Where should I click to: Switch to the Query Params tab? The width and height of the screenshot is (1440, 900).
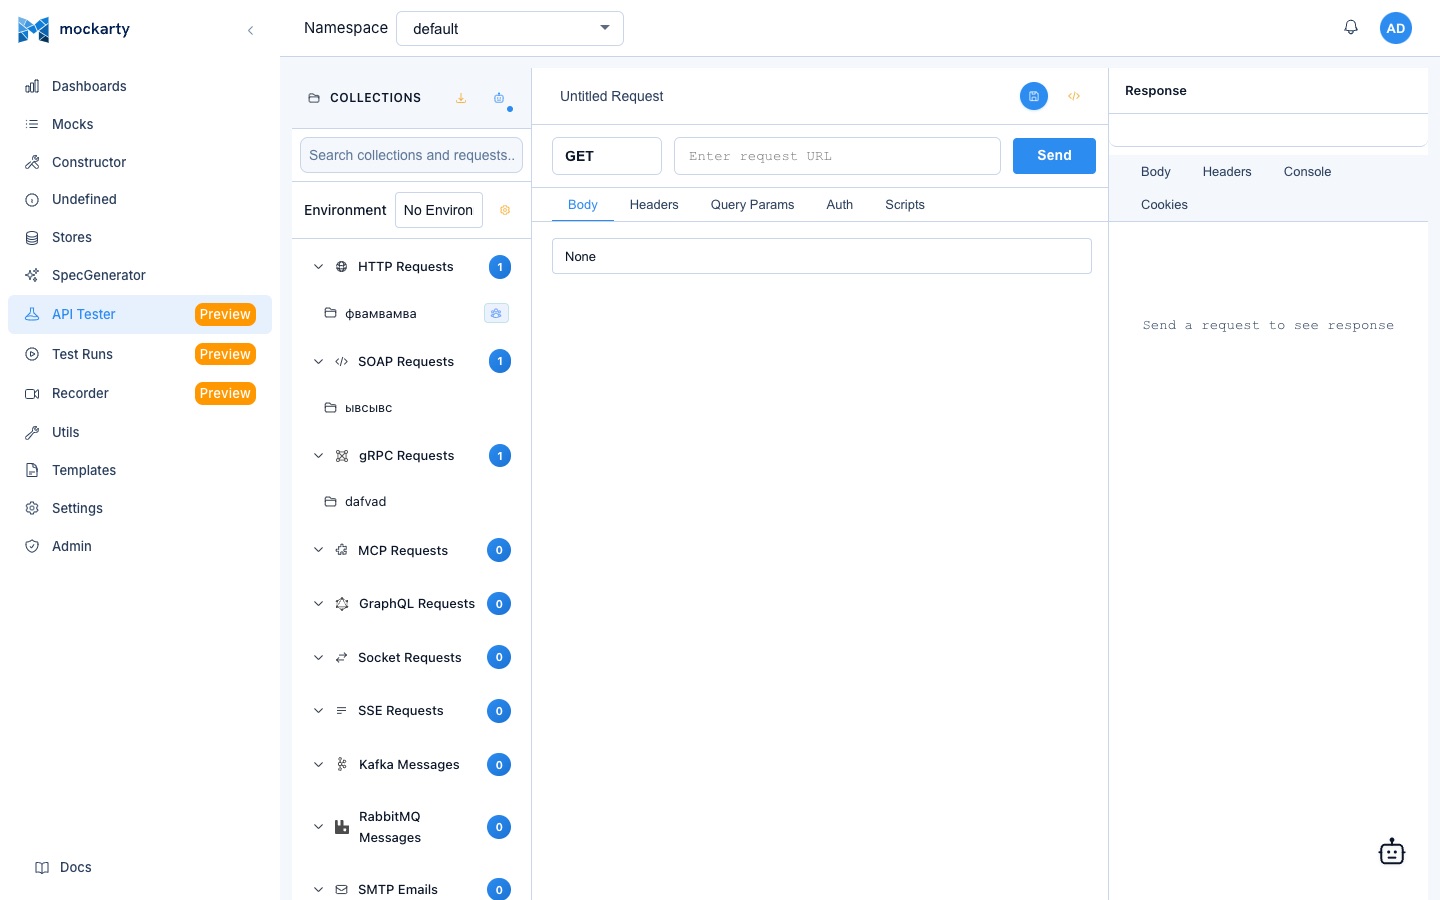[752, 204]
